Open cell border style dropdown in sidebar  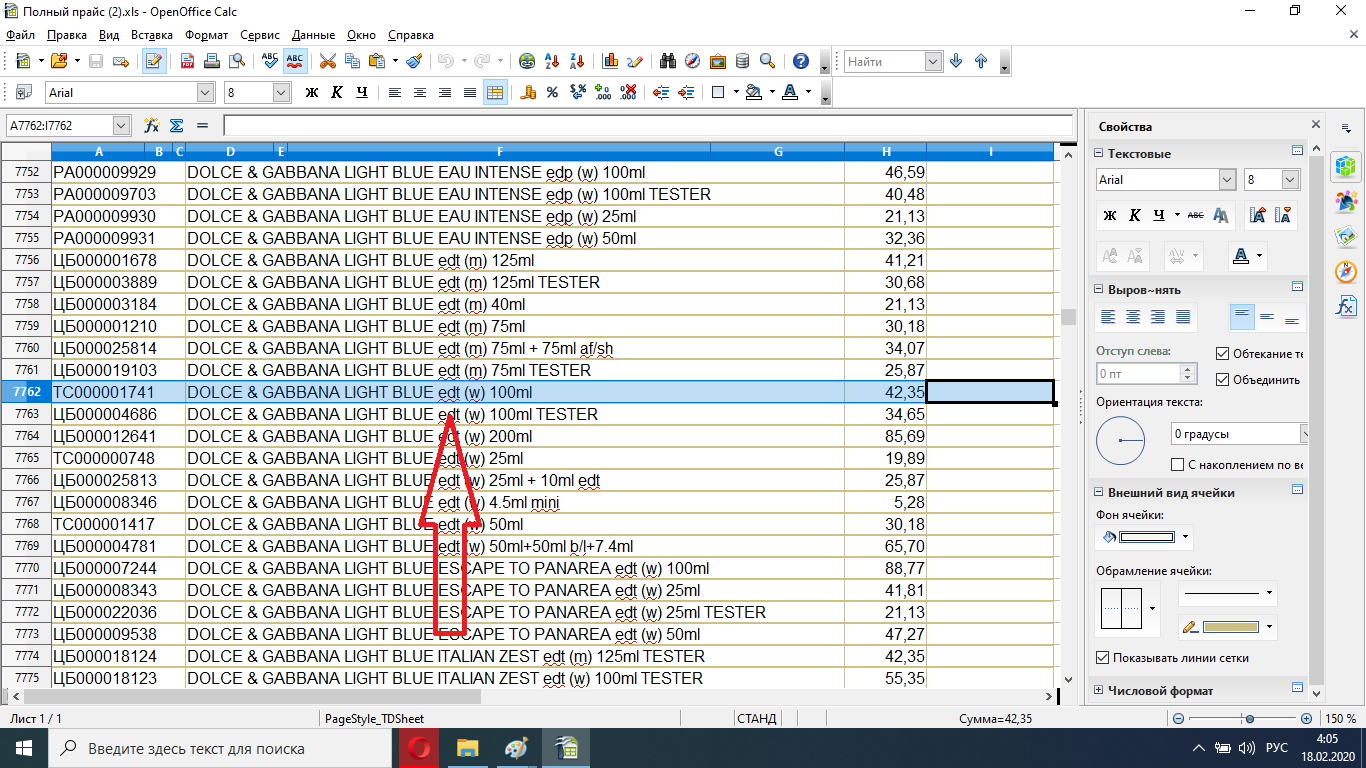pyautogui.click(x=1153, y=607)
